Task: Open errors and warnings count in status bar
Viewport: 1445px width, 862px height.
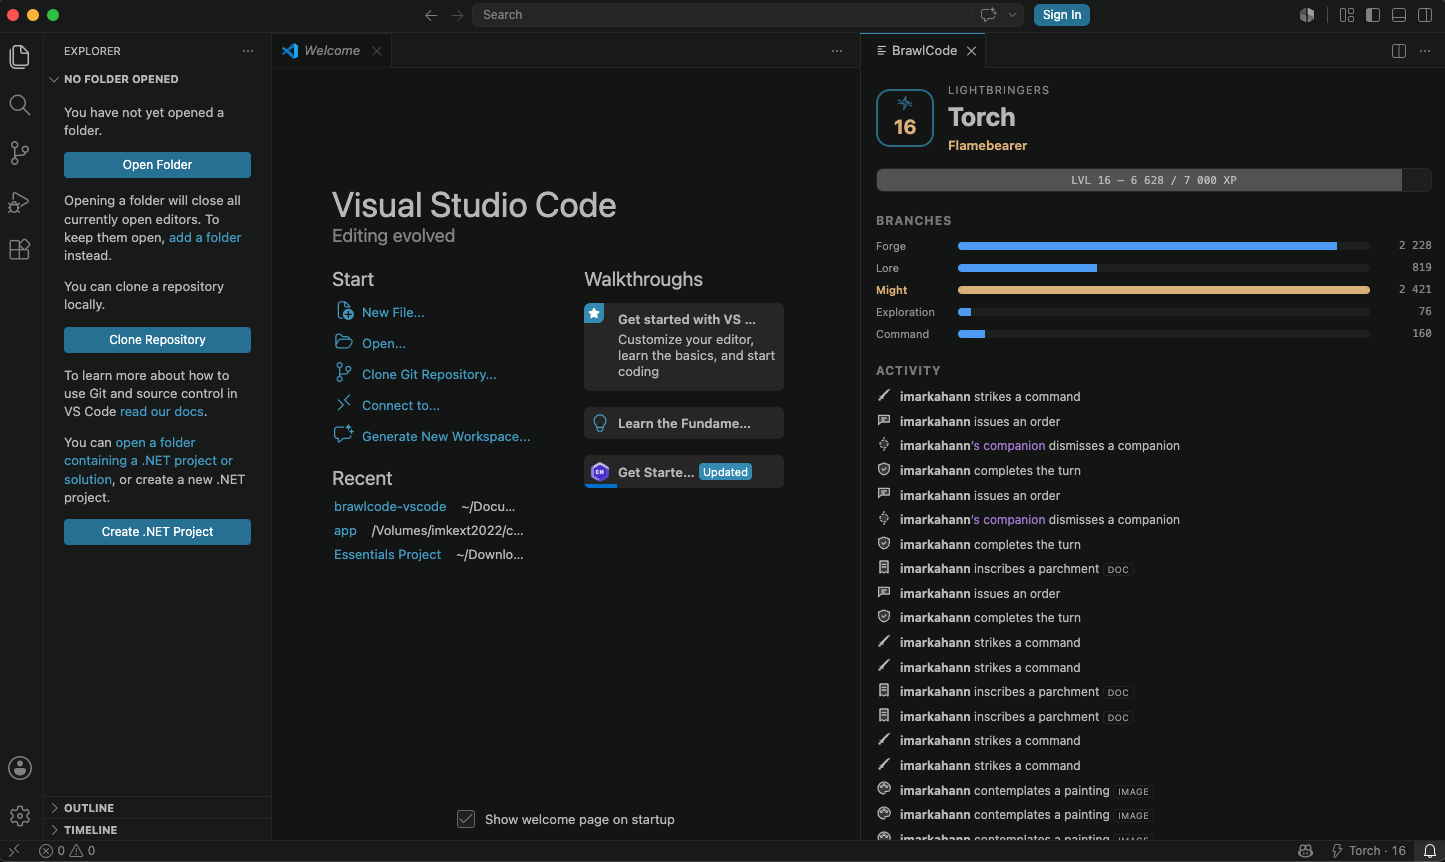Action: click(67, 851)
